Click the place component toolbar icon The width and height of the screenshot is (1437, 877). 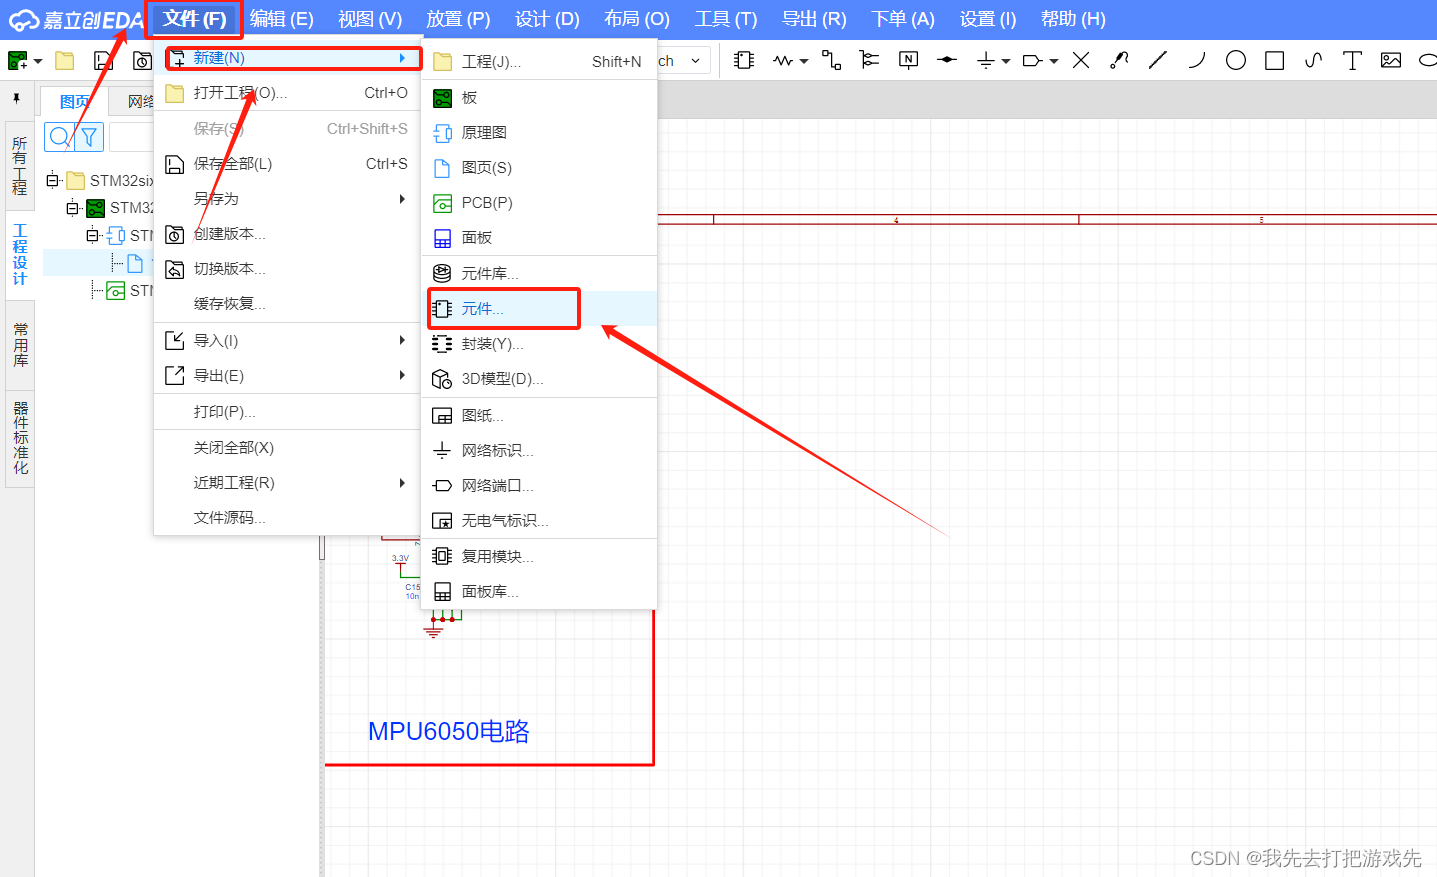tap(743, 60)
